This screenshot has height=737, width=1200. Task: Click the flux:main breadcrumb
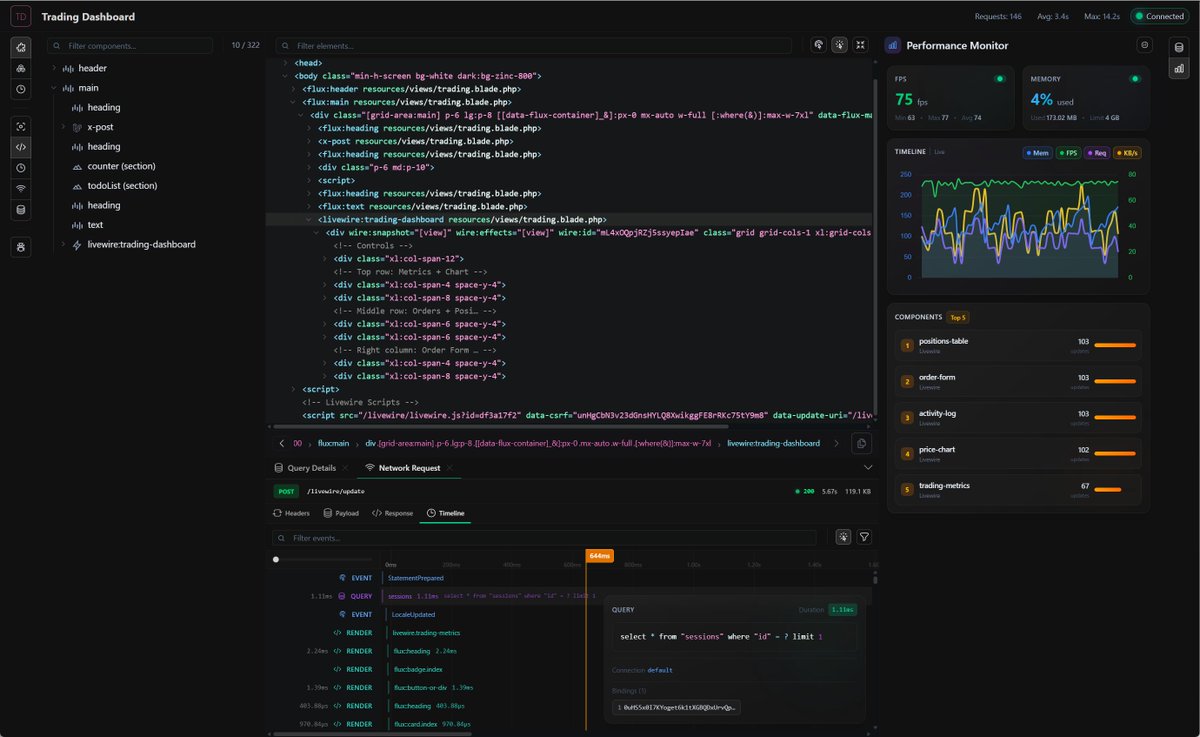point(334,443)
